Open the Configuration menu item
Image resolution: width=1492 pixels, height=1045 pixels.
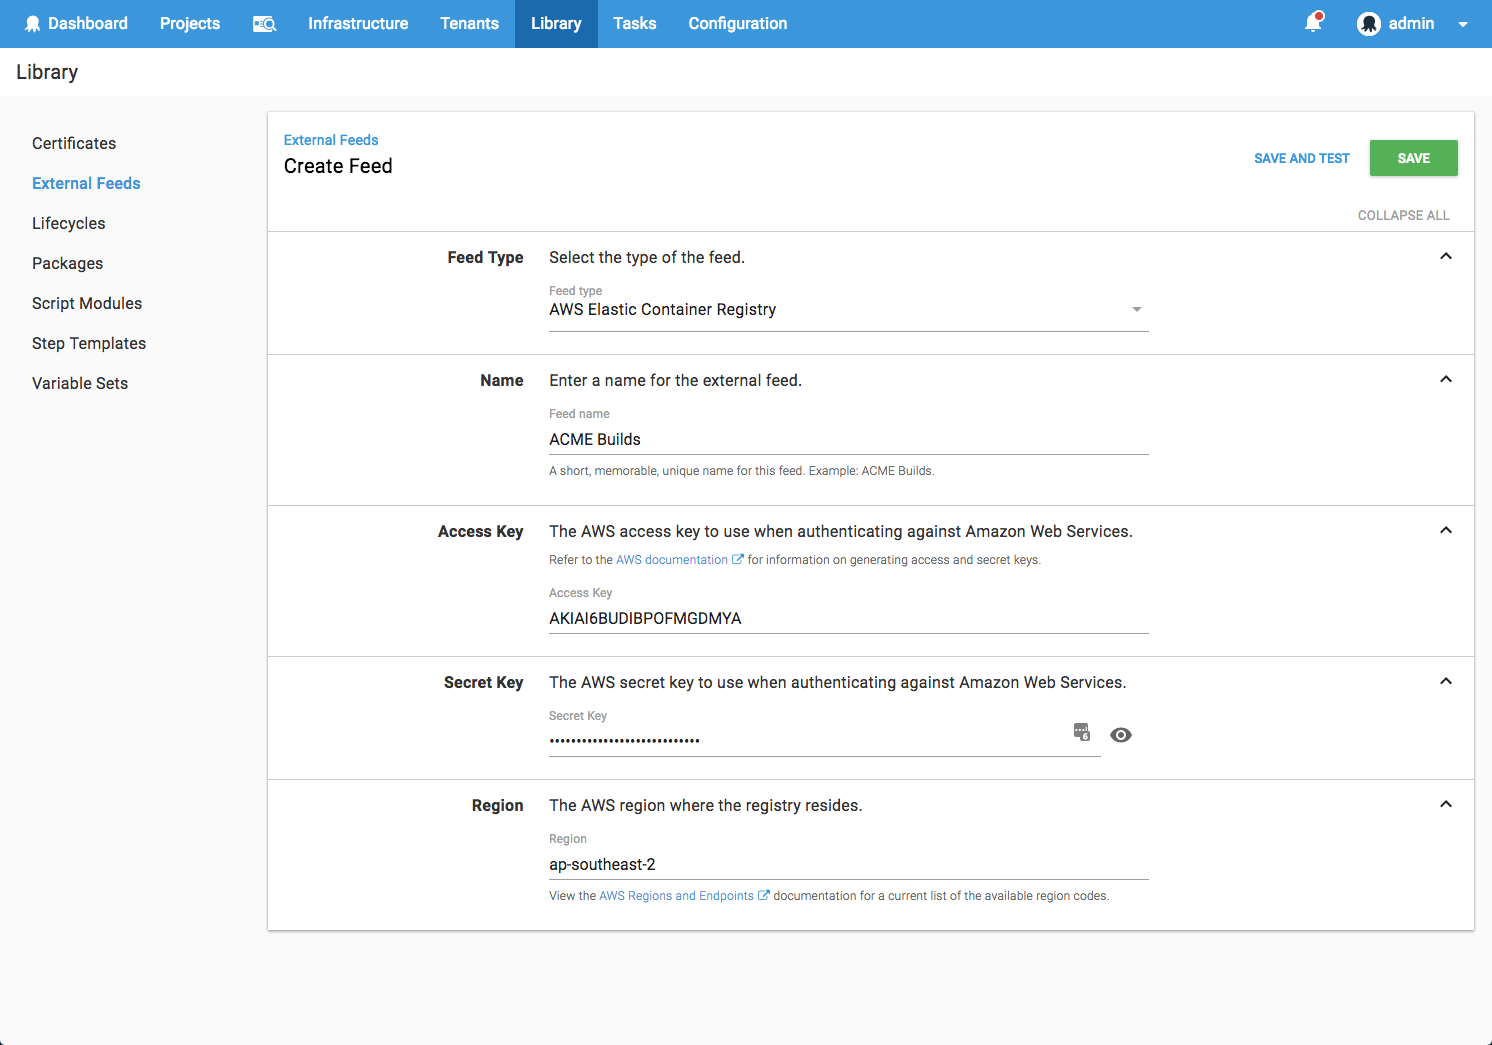[737, 24]
